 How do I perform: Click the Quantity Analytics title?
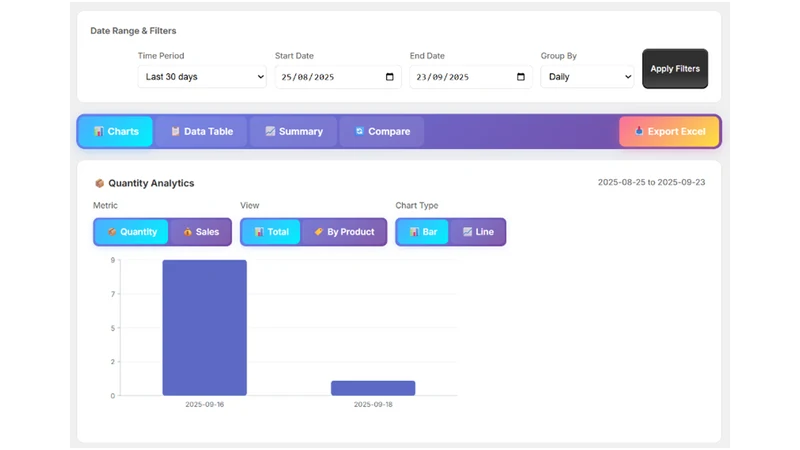(x=151, y=183)
